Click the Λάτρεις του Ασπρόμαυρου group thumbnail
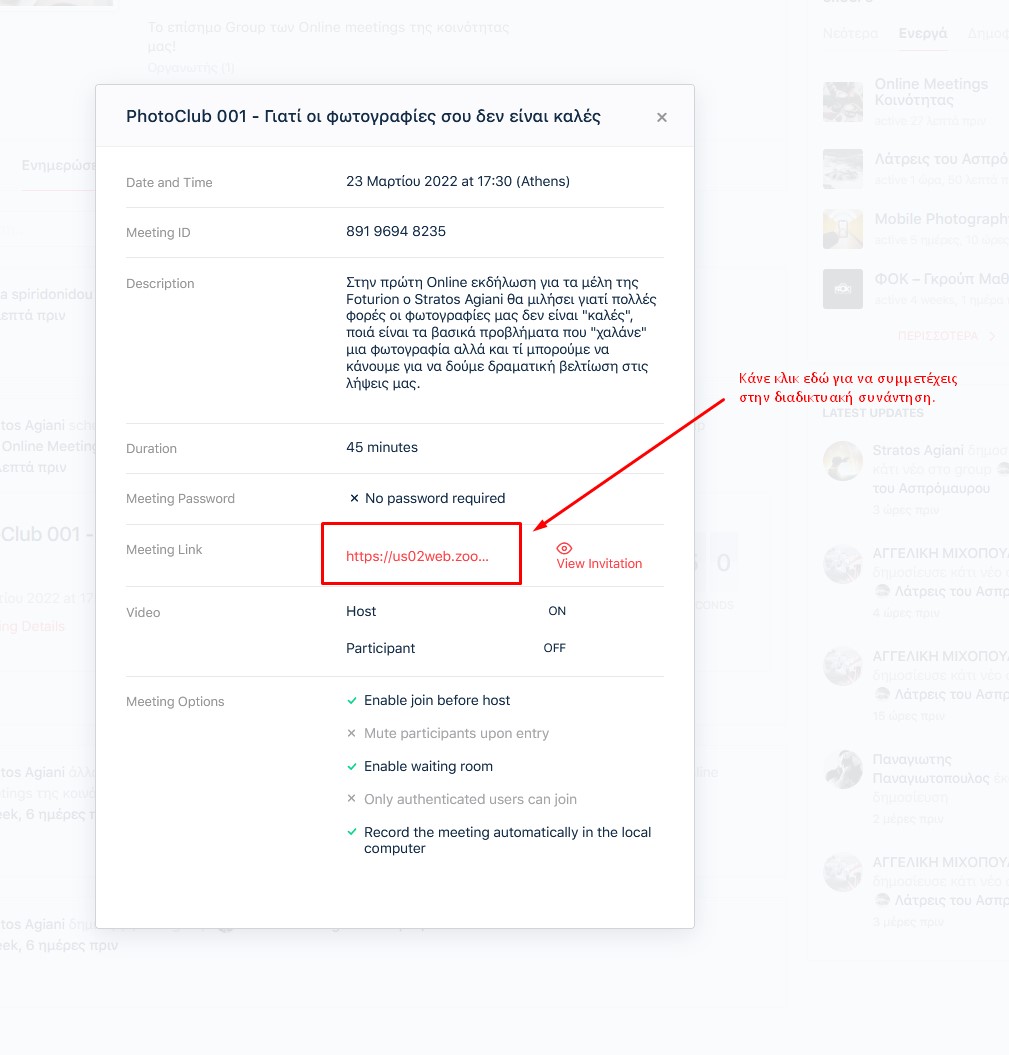 click(x=842, y=168)
